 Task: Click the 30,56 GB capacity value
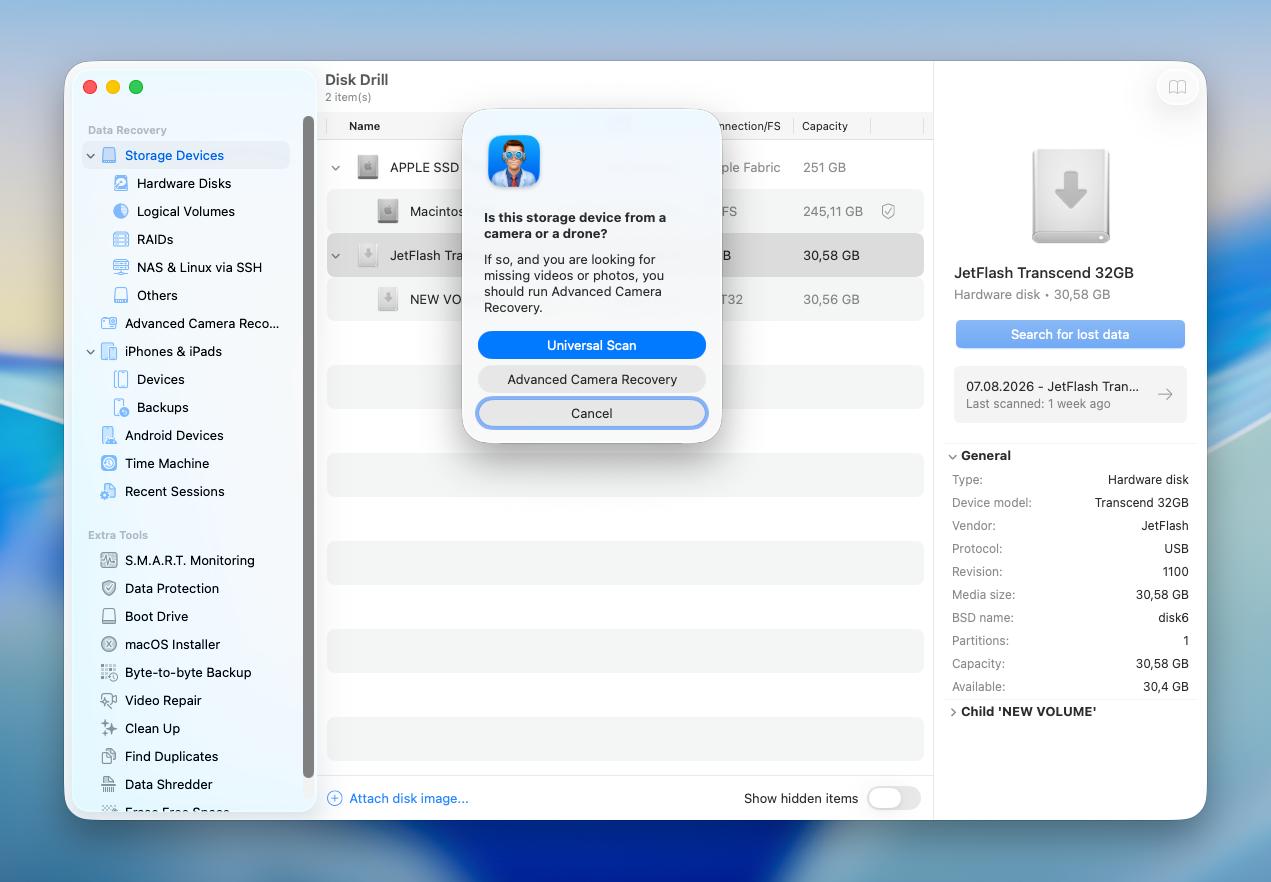click(831, 299)
